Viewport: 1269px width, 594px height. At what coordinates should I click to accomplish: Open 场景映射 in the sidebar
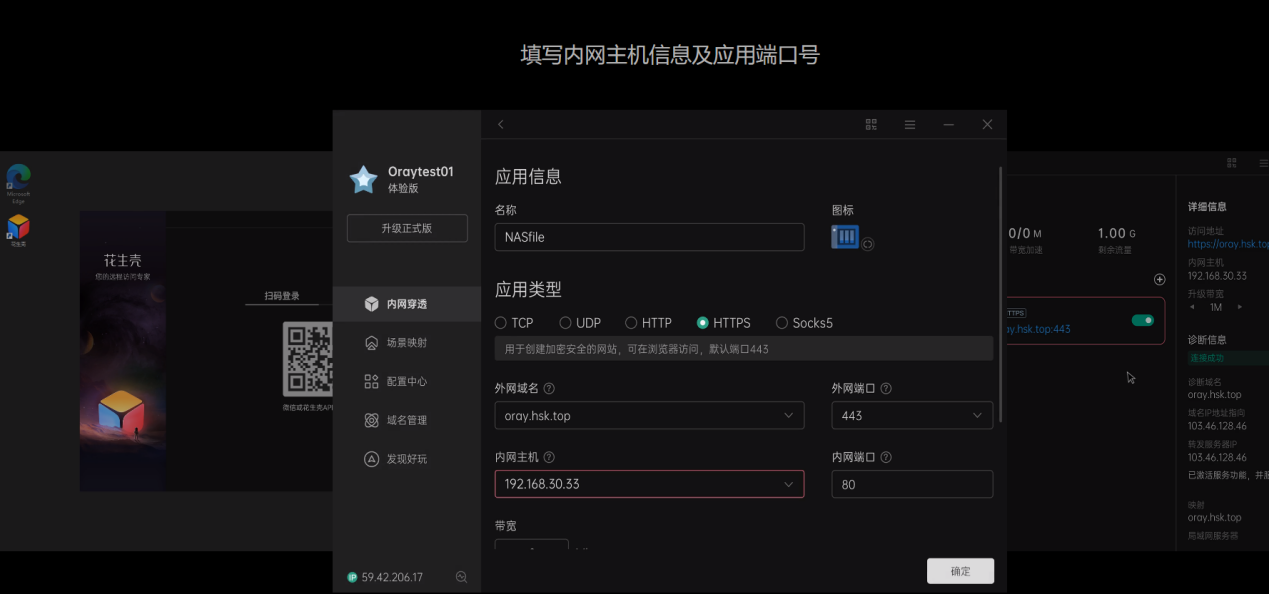click(x=407, y=342)
